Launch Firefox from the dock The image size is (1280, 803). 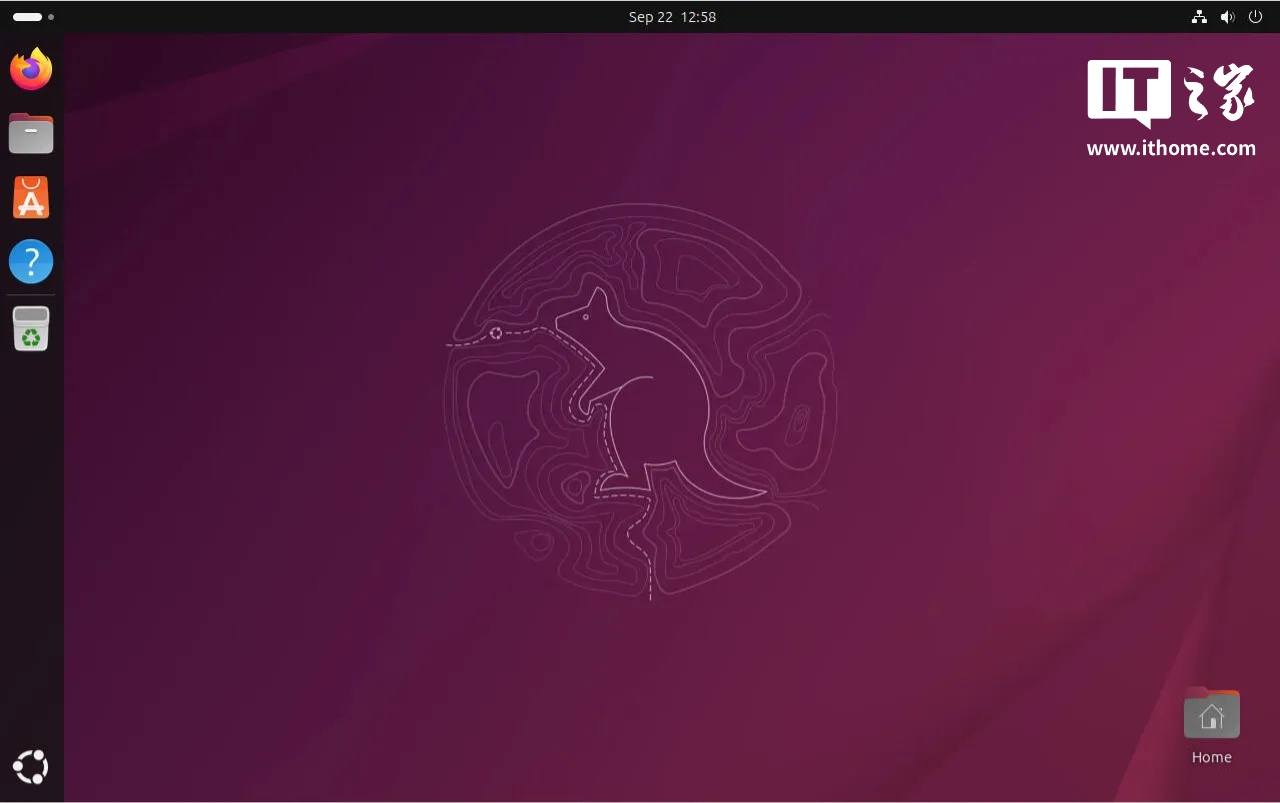pos(31,69)
